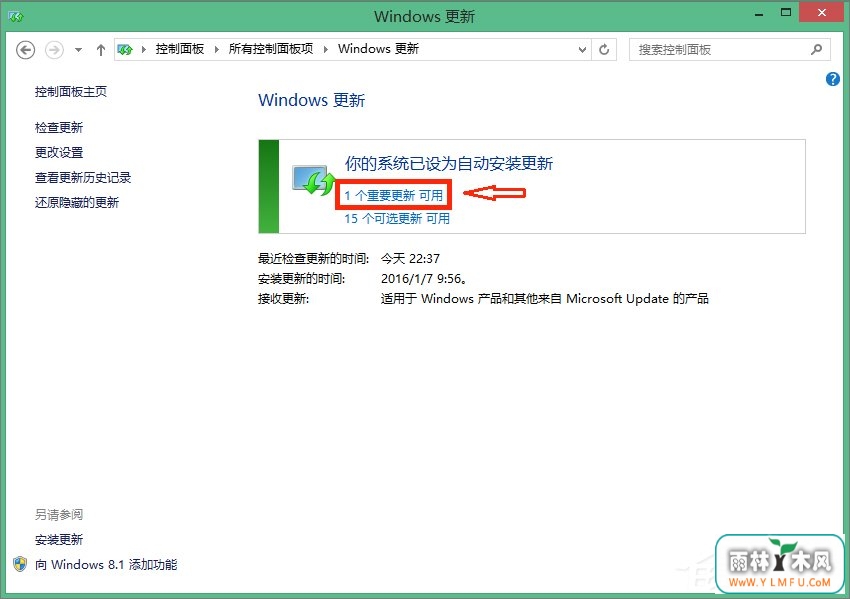Screen dimensions: 850x599
Task: Select the Windows 更新 breadcrumb
Action: tap(378, 49)
